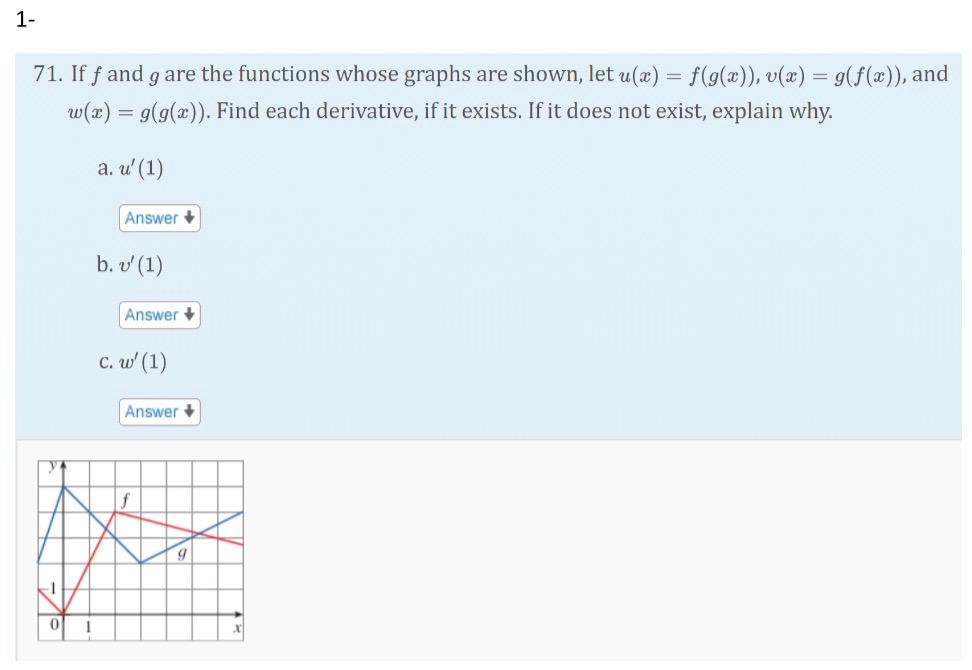Expand the Answer for part b. v'(1)
The width and height of the screenshot is (972, 670).
point(159,315)
